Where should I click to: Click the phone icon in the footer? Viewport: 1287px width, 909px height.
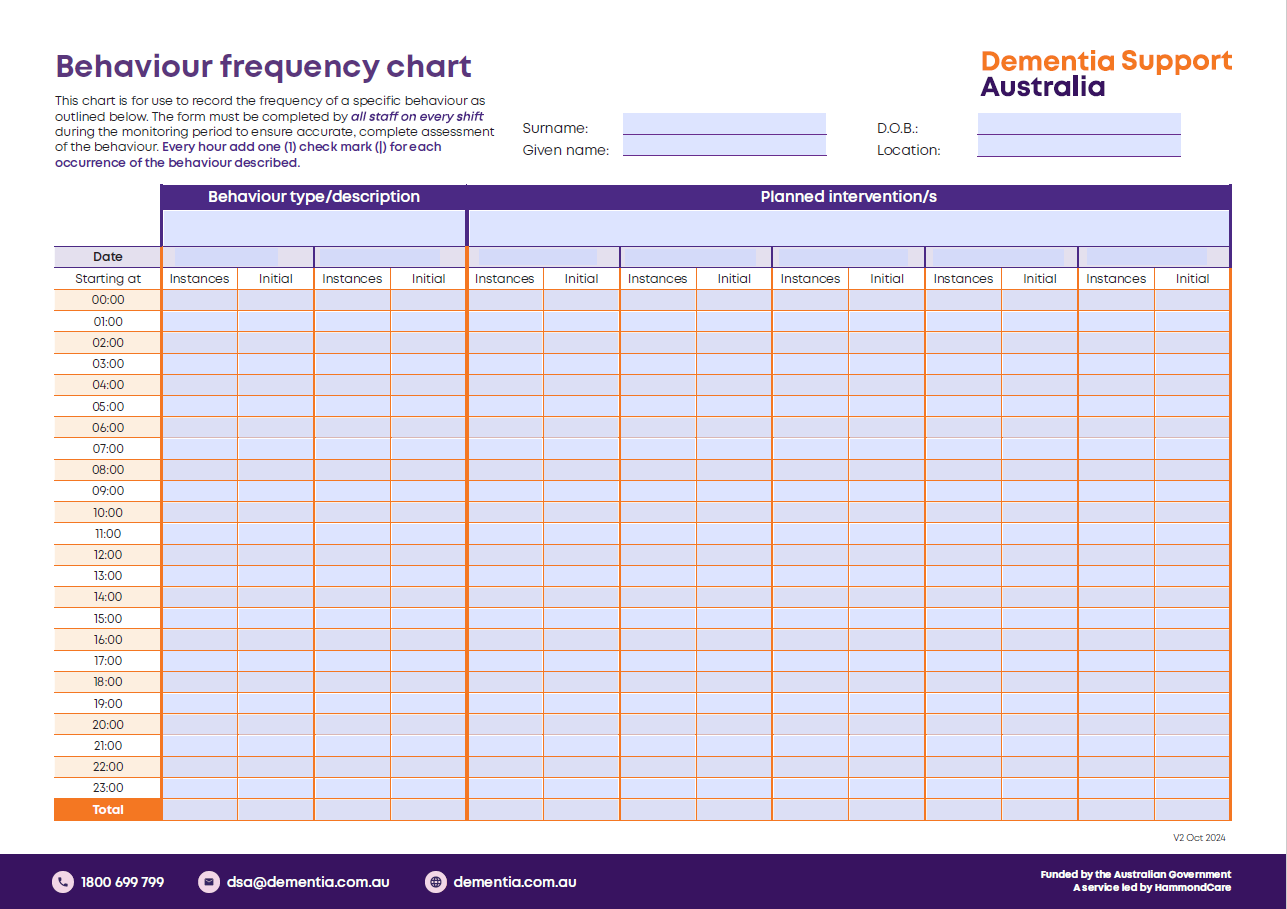click(61, 882)
